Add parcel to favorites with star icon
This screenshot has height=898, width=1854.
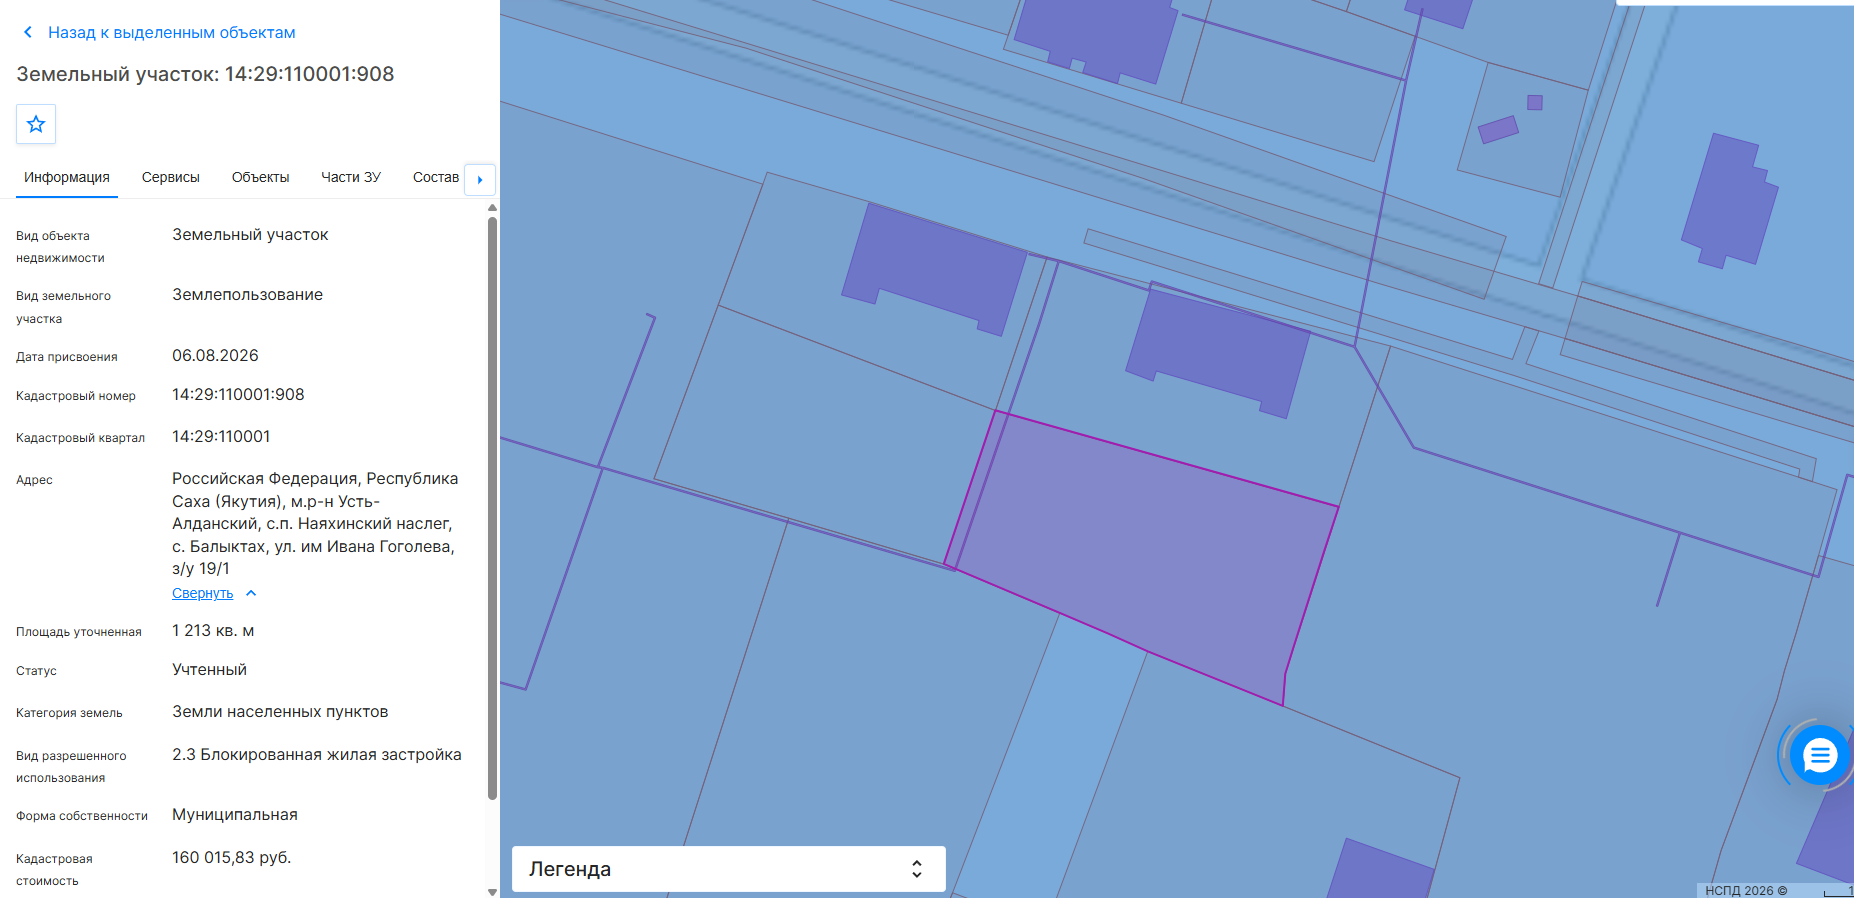36,124
